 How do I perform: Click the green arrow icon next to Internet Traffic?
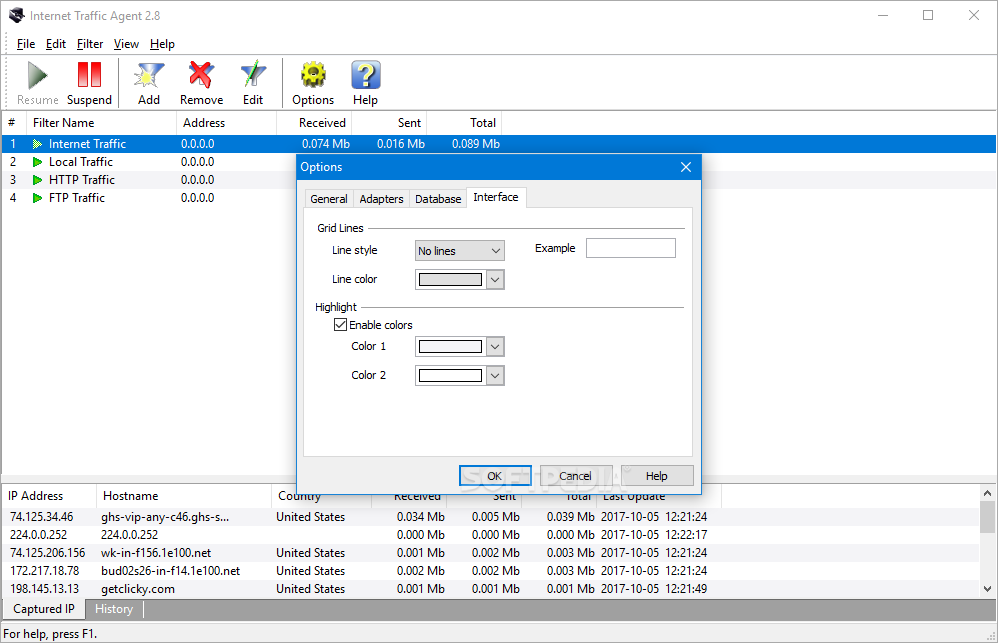click(38, 144)
